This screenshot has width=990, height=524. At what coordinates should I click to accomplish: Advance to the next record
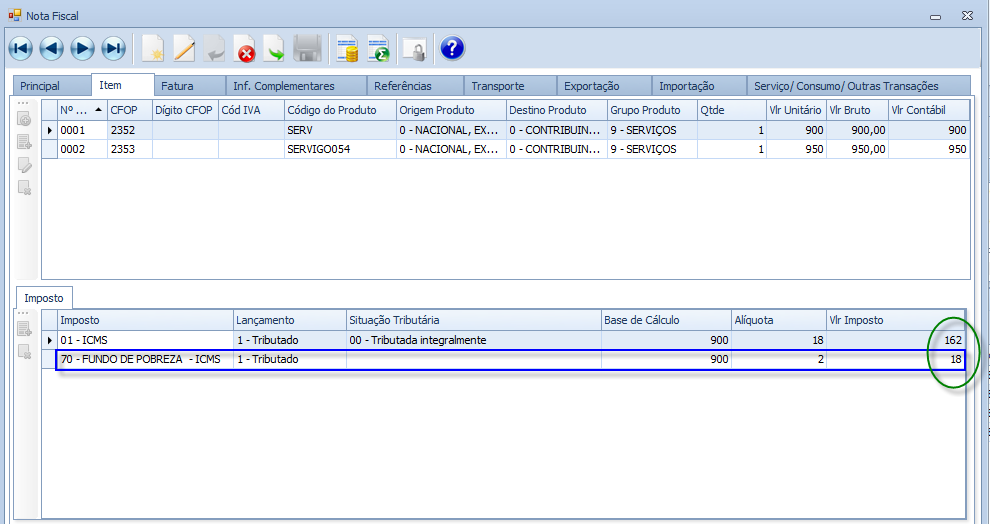83,48
